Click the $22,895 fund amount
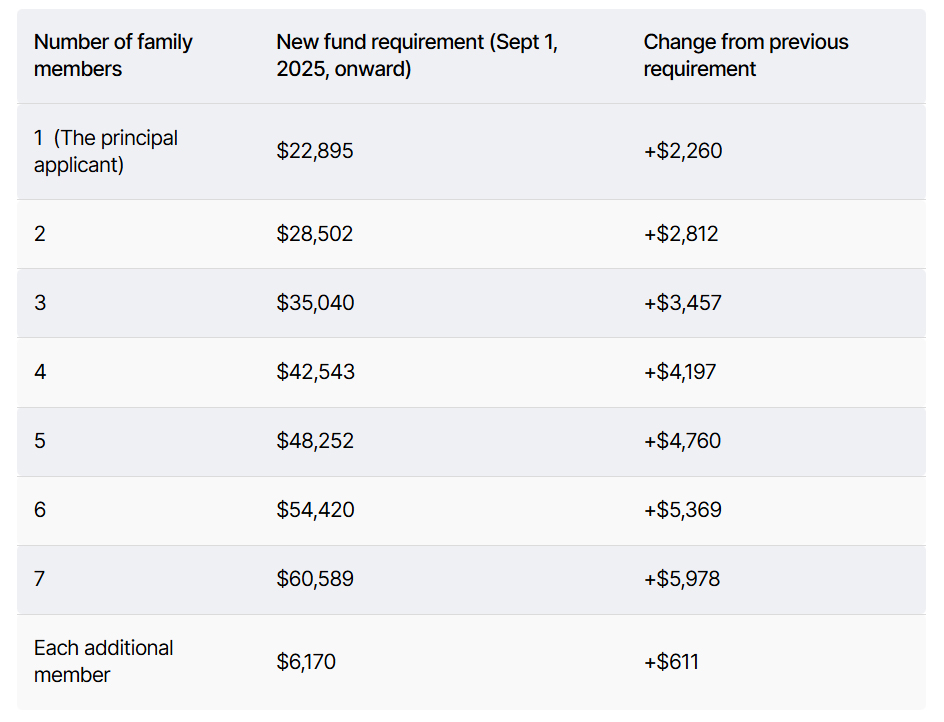Screen dimensions: 944x722 tap(315, 152)
